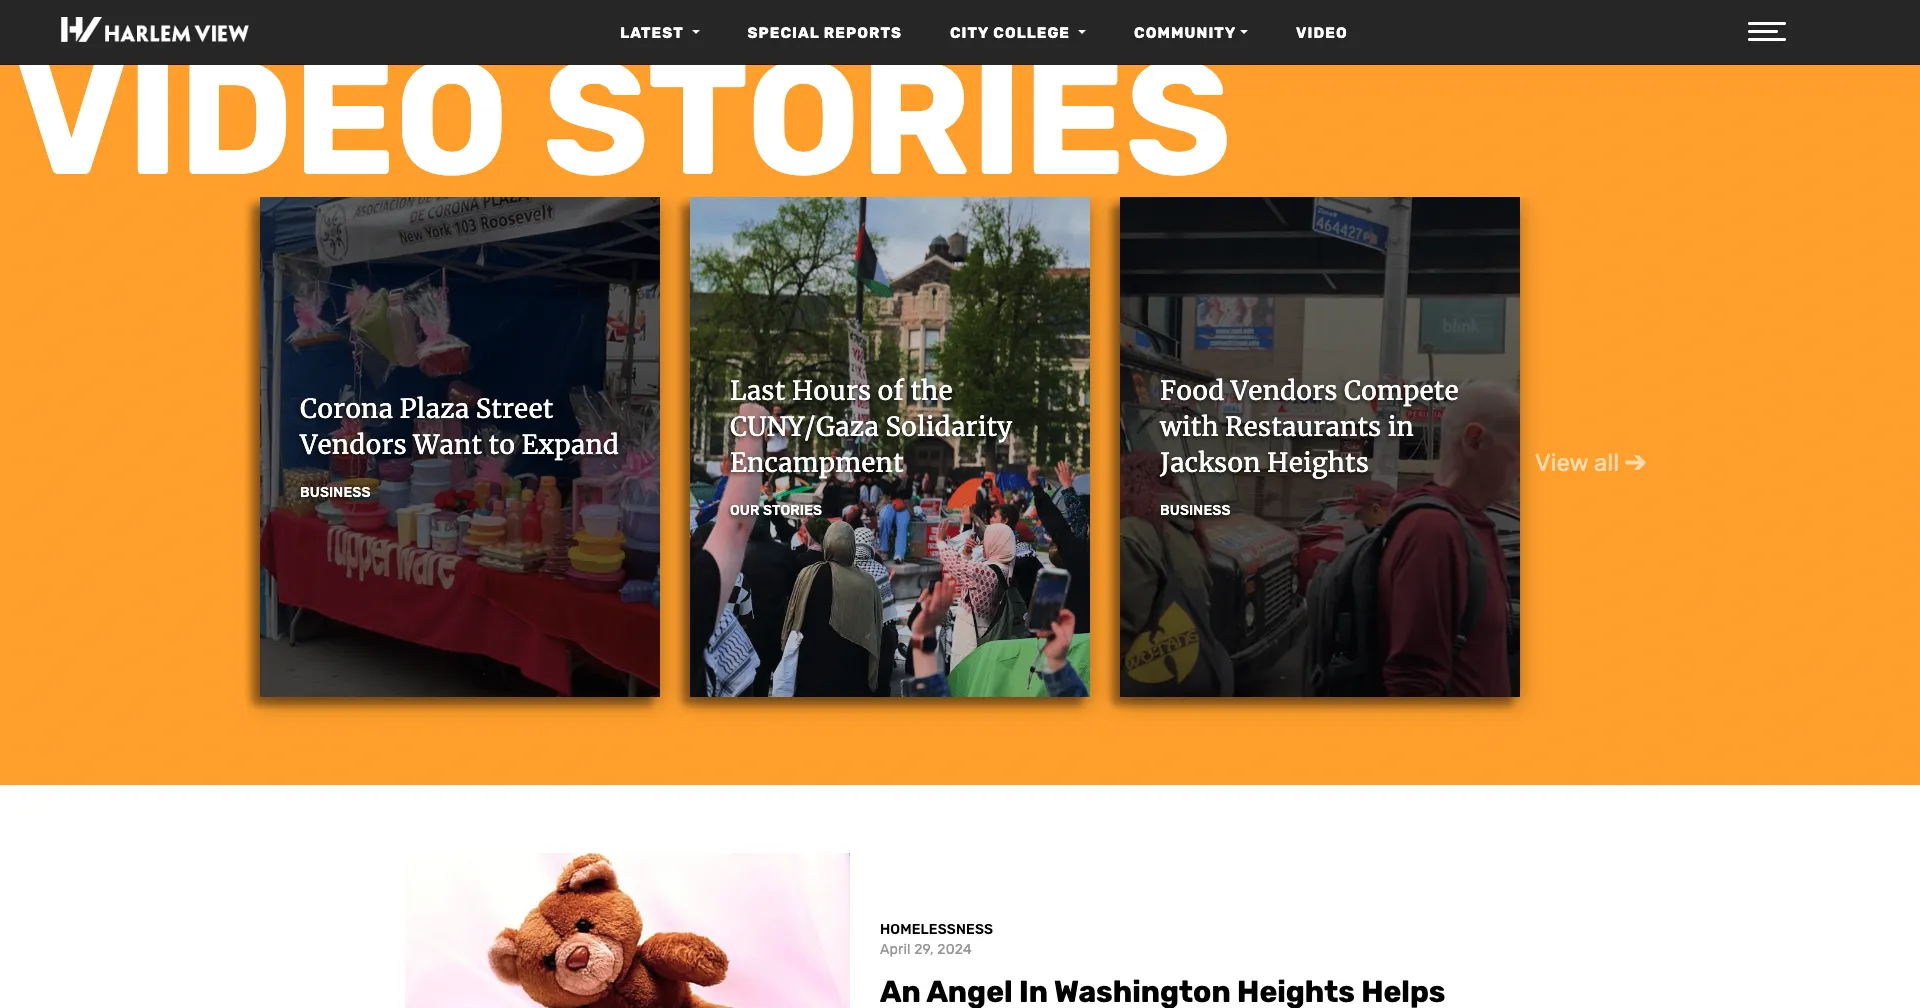Viewport: 1920px width, 1008px height.
Task: Open Corona Plaza Street Vendors story title
Action: (459, 426)
